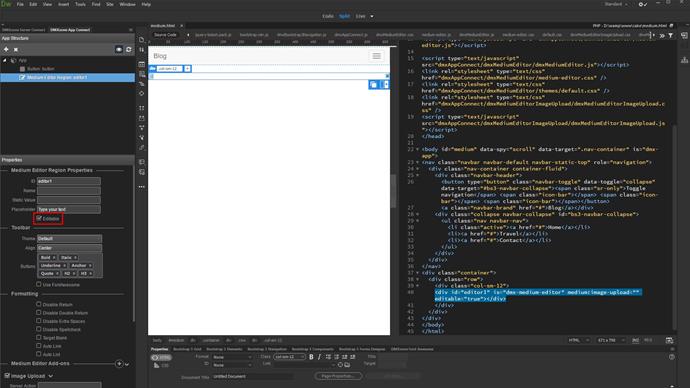
Task: Toggle App Structure eye visibility button
Action: pyautogui.click(x=119, y=50)
